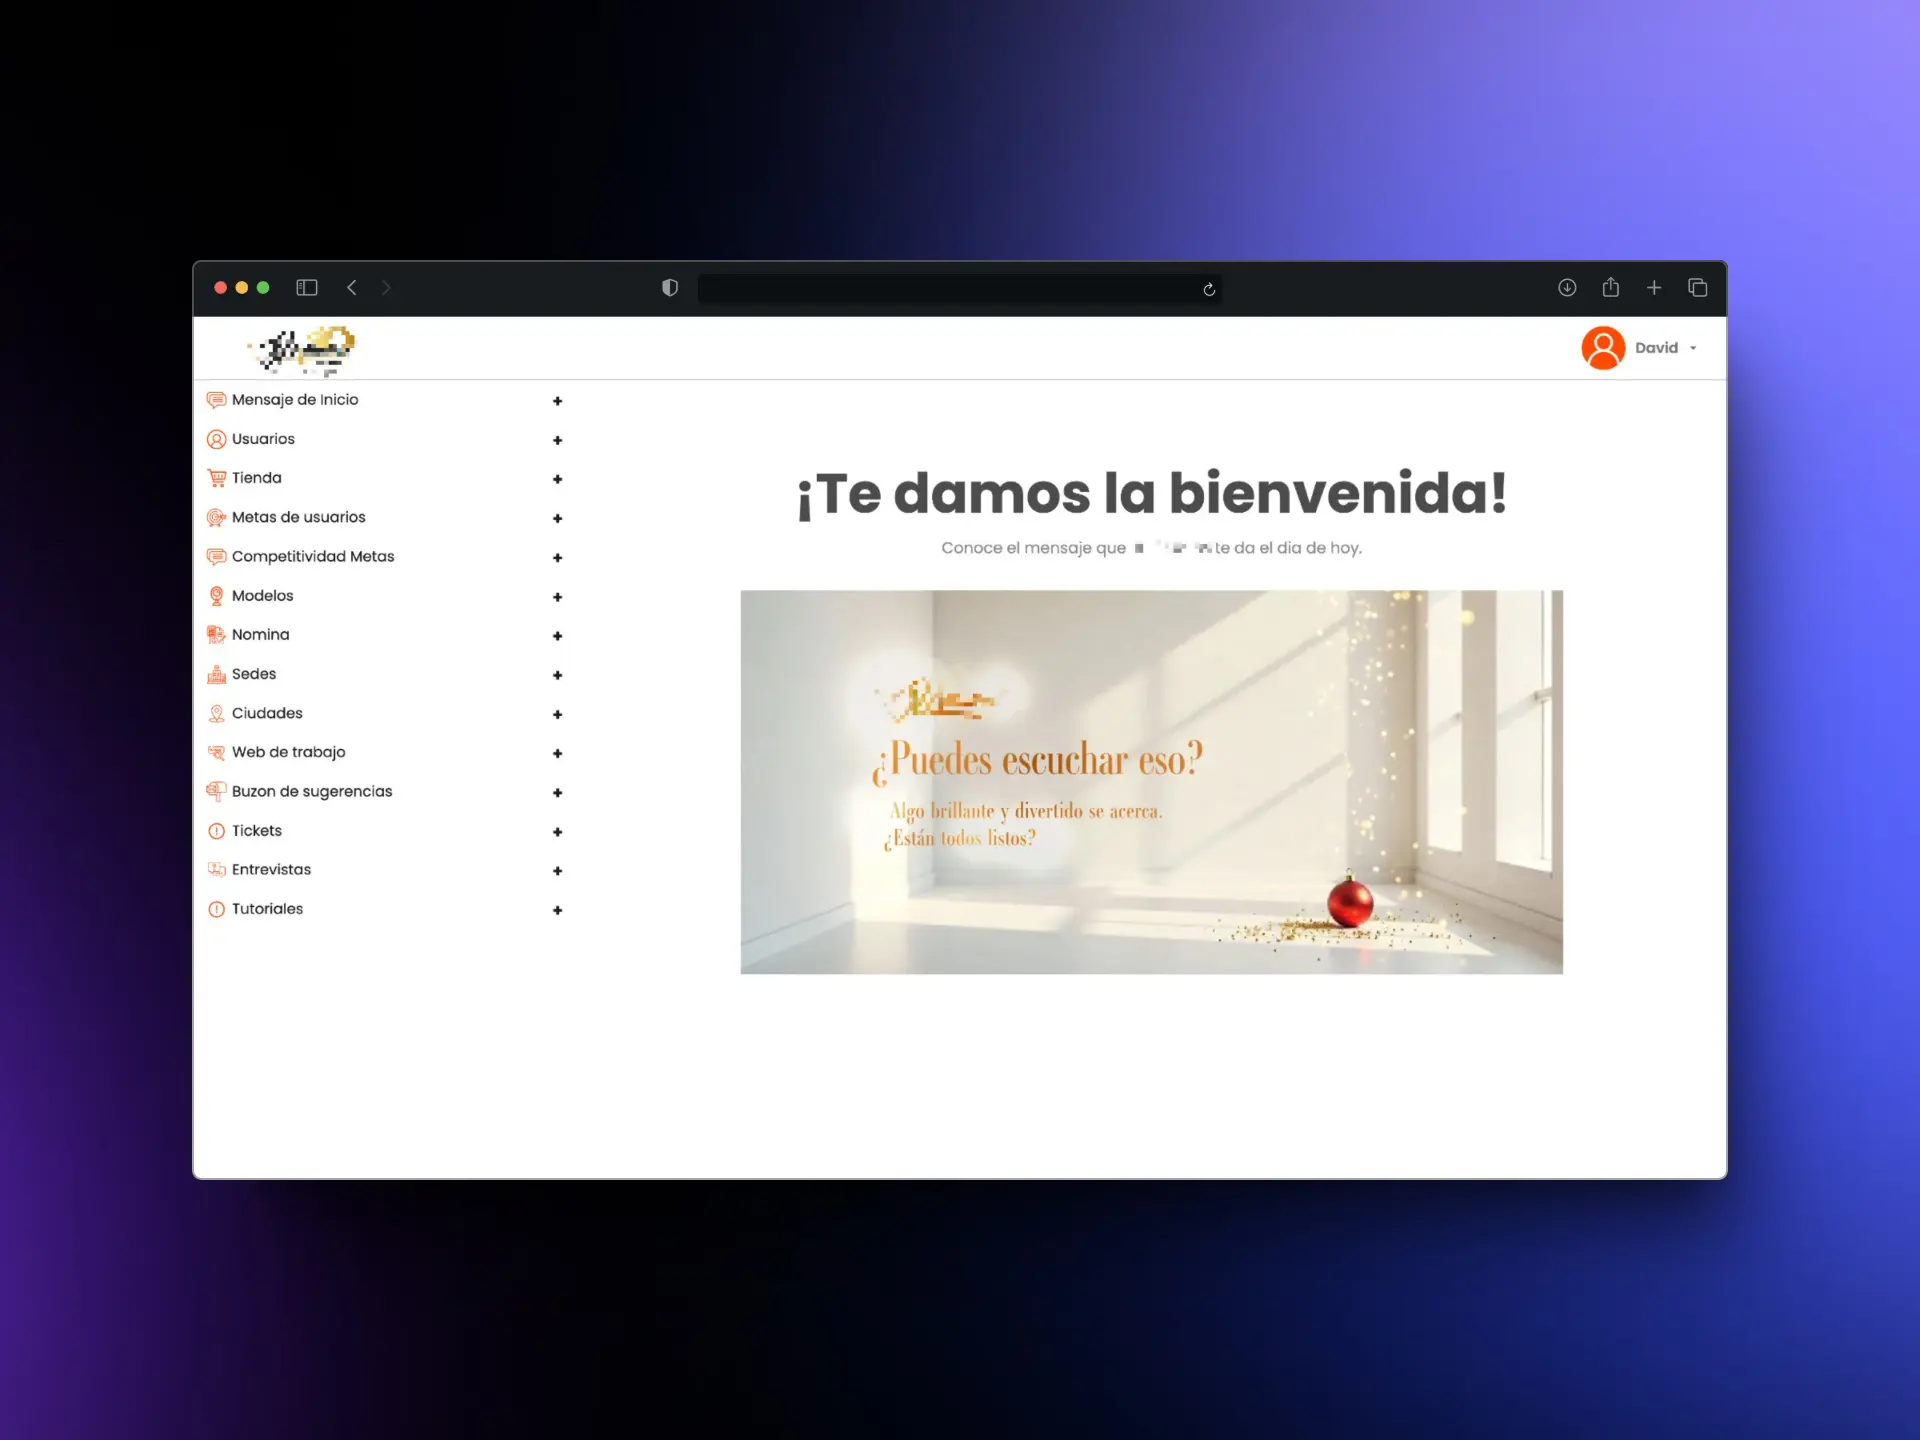Show the tab overview

pos(1698,288)
